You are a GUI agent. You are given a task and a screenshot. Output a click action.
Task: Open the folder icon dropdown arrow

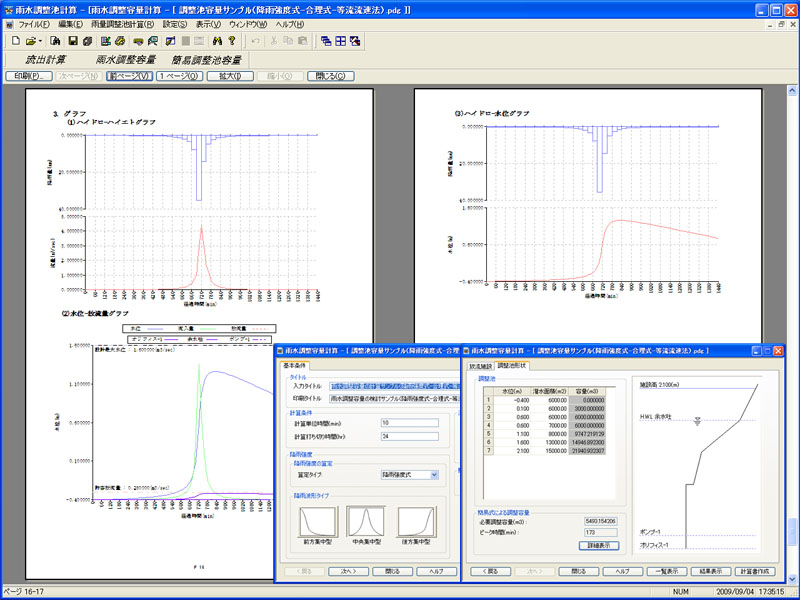pyautogui.click(x=42, y=41)
